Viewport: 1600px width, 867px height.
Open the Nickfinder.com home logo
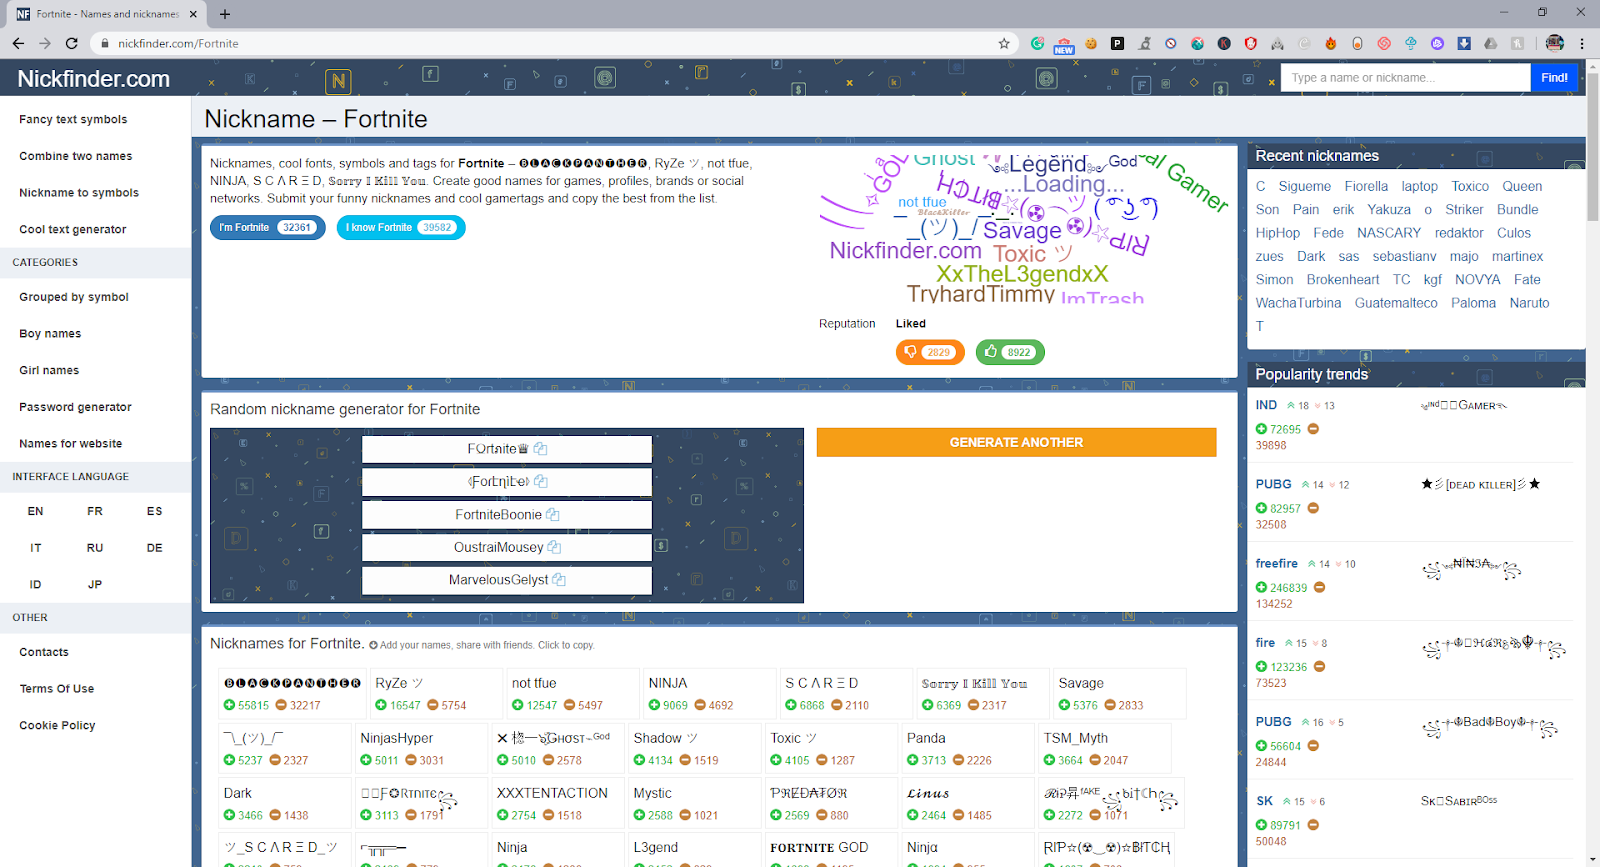tap(93, 79)
